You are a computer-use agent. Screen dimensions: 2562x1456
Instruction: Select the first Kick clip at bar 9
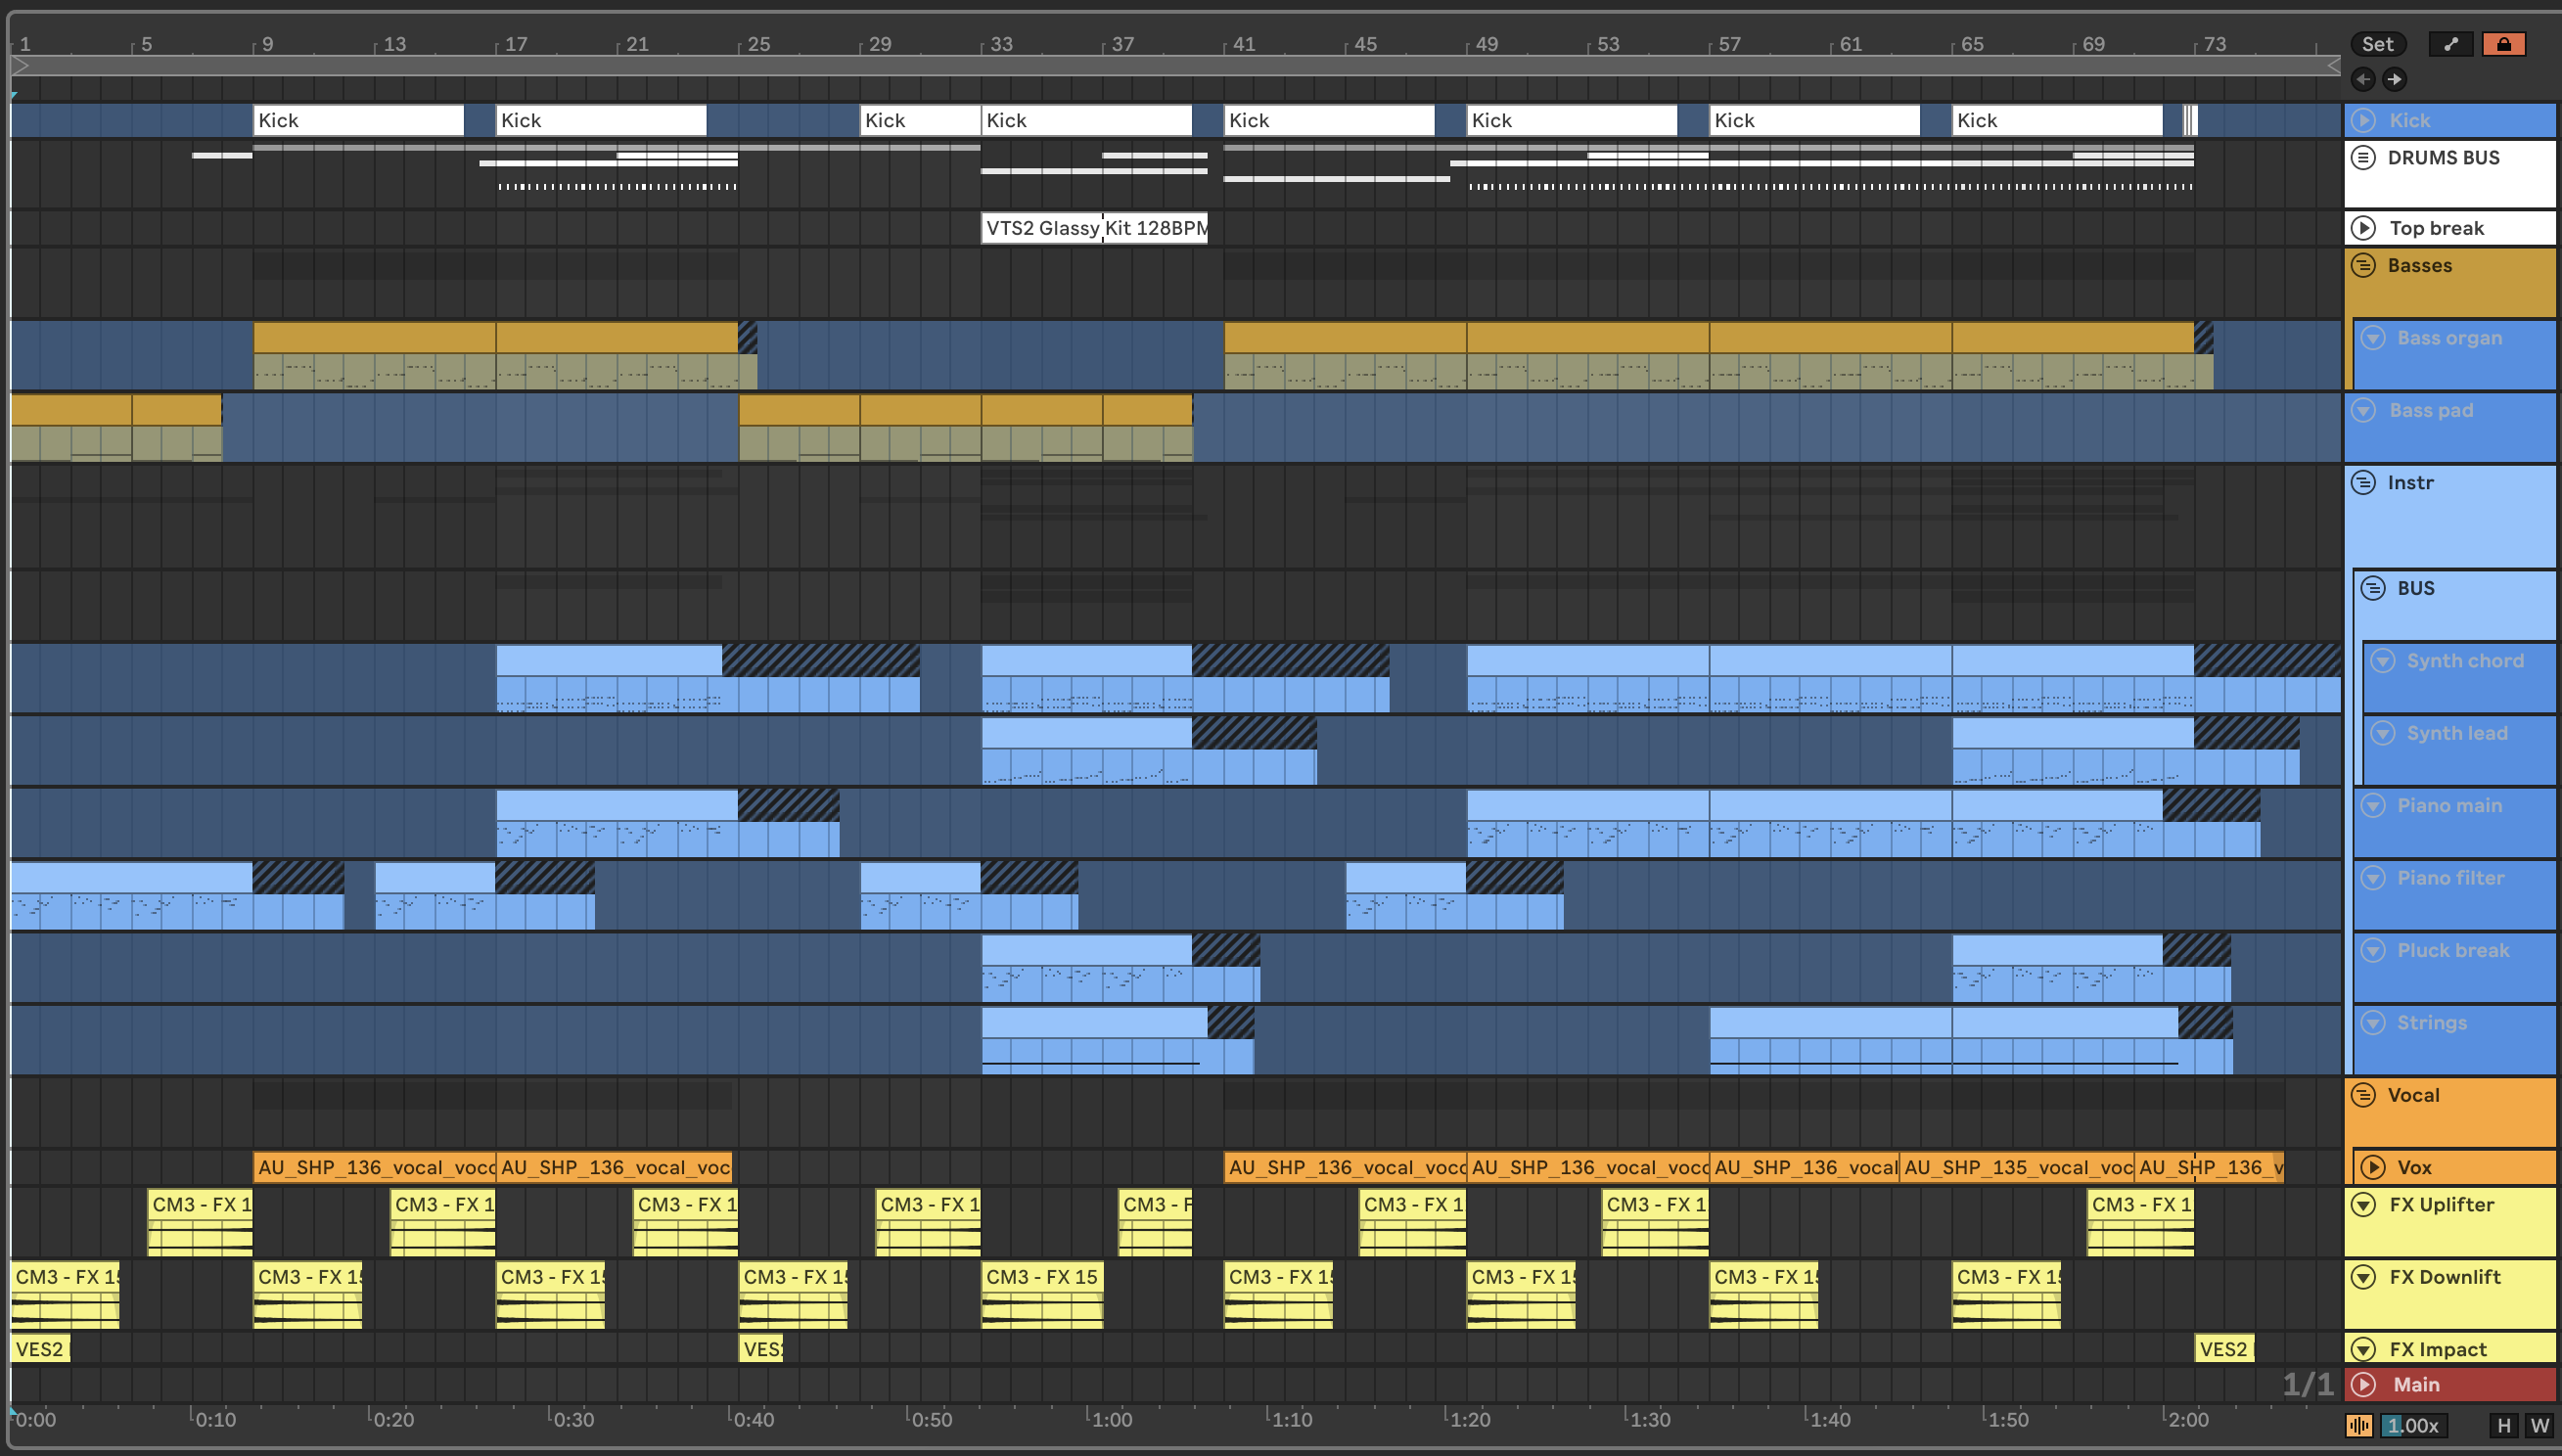click(x=358, y=120)
